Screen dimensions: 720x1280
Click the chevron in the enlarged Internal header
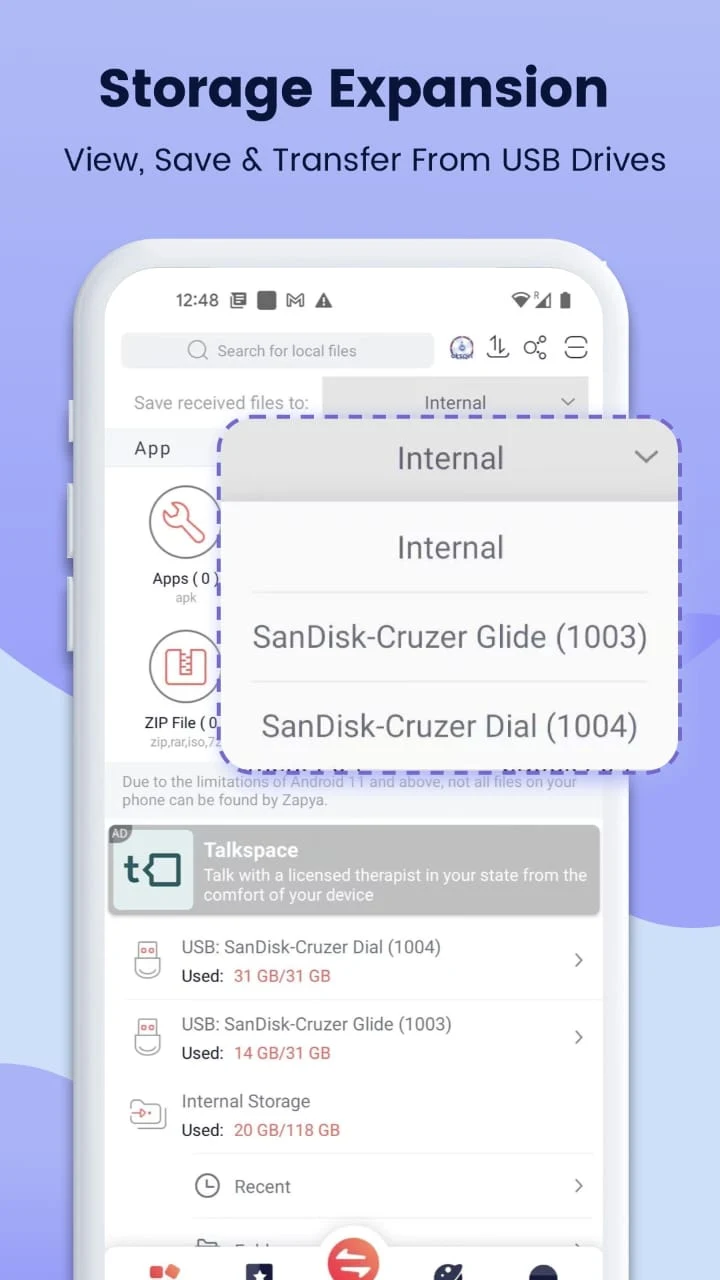[x=646, y=457]
